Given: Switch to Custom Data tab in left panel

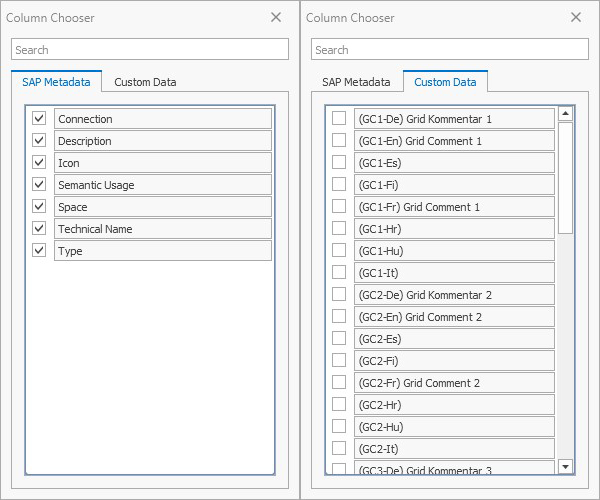Looking at the screenshot, I should pos(145,82).
